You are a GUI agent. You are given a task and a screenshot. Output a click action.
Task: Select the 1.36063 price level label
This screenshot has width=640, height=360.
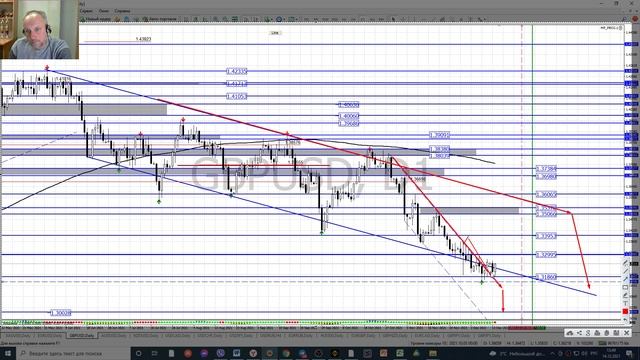[x=546, y=195]
